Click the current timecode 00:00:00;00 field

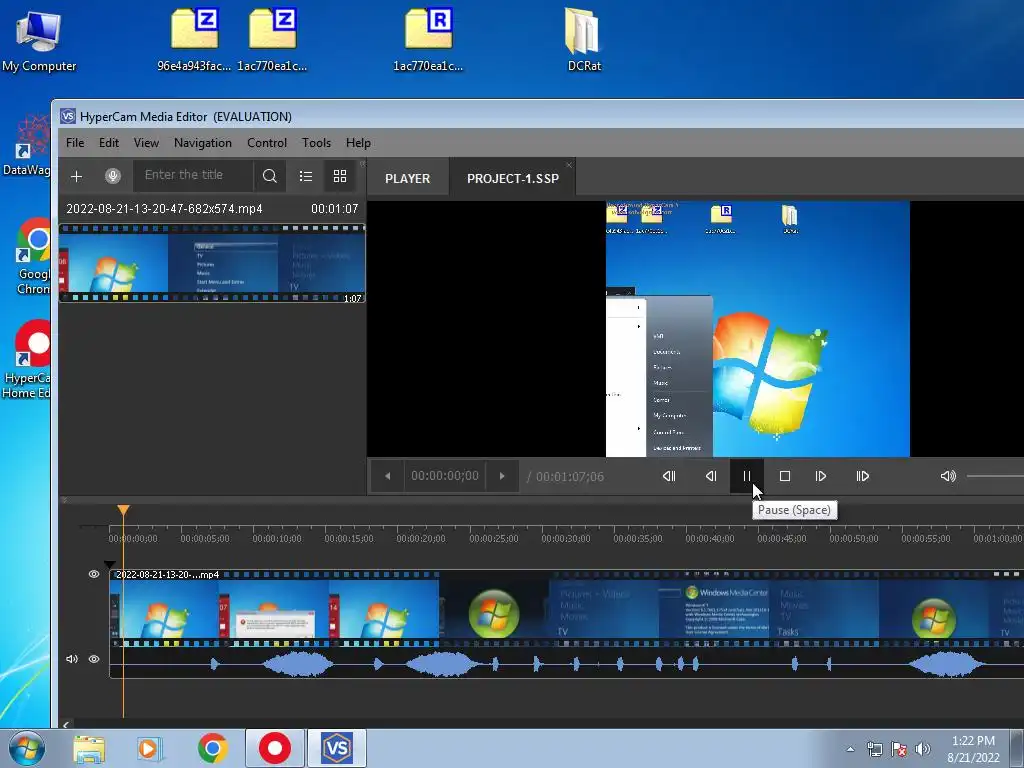[x=445, y=476]
